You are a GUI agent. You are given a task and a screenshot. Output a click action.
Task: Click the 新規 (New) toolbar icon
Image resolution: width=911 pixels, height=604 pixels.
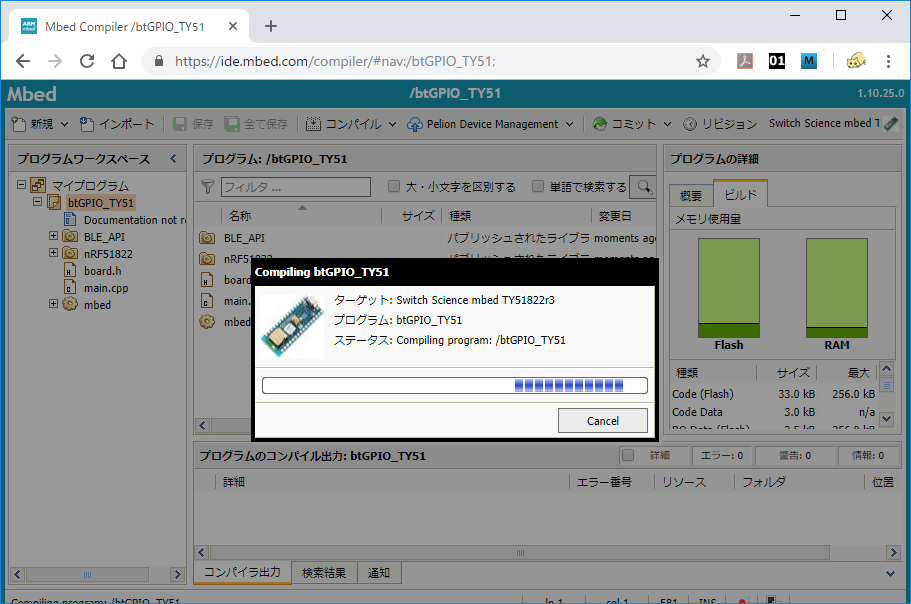(19, 124)
